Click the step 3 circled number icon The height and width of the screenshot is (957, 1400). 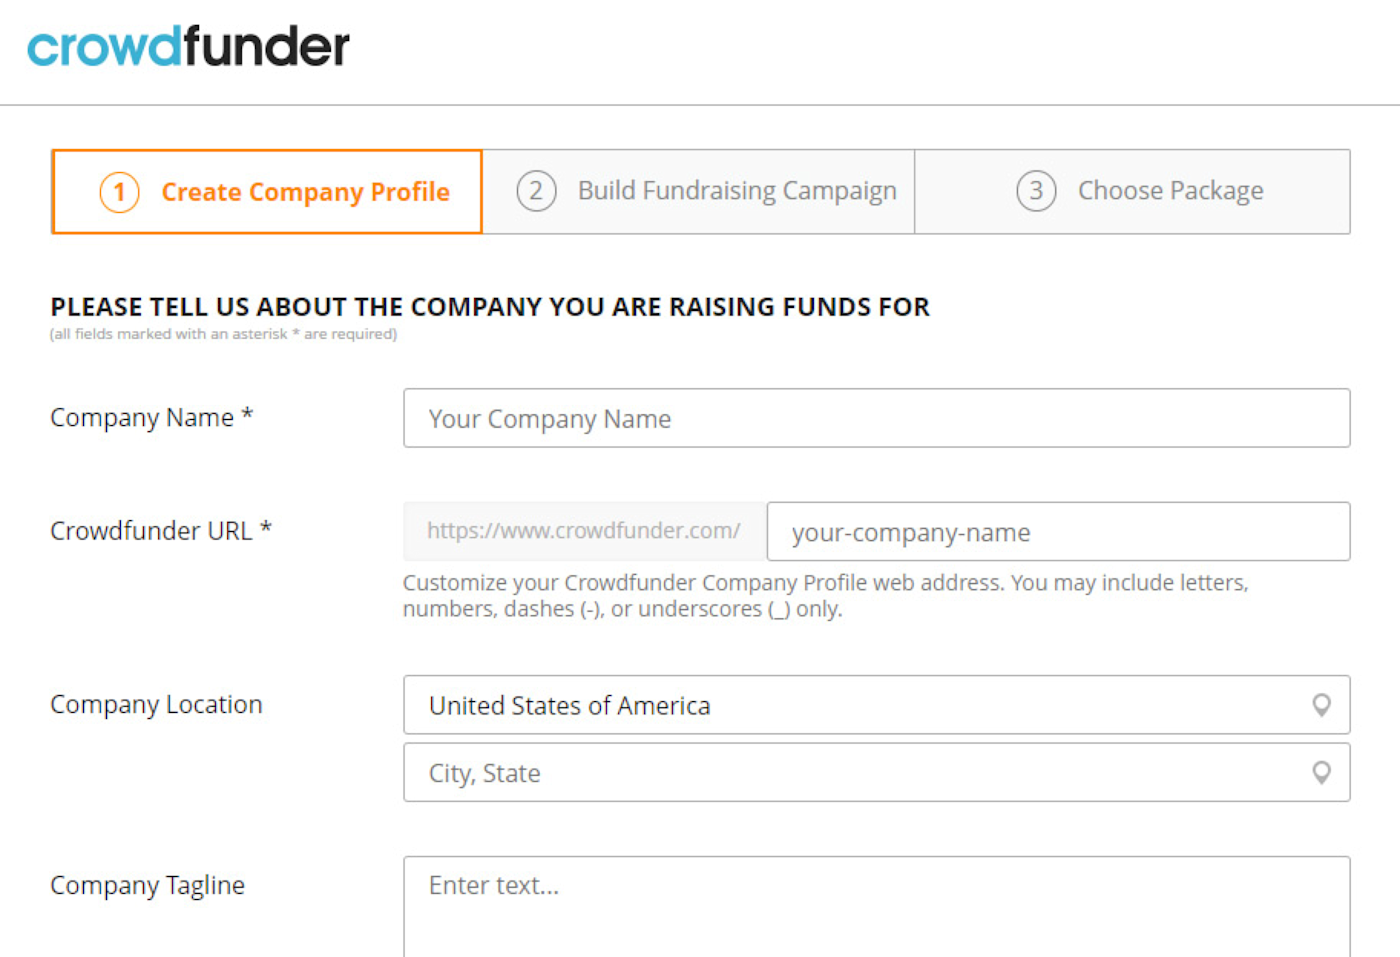1036,191
